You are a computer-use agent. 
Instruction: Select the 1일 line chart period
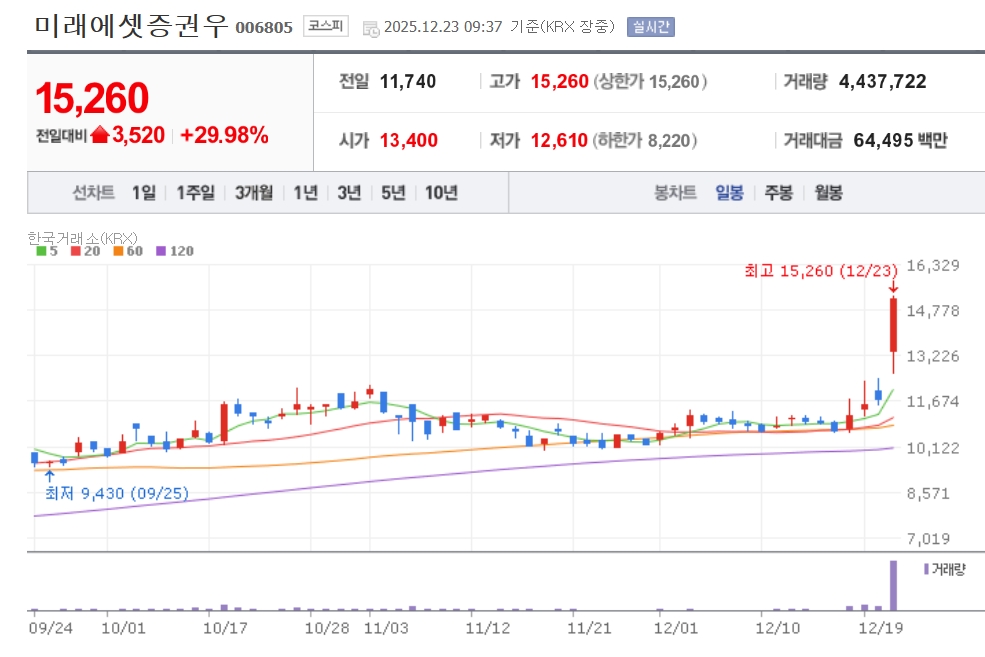pyautogui.click(x=143, y=192)
